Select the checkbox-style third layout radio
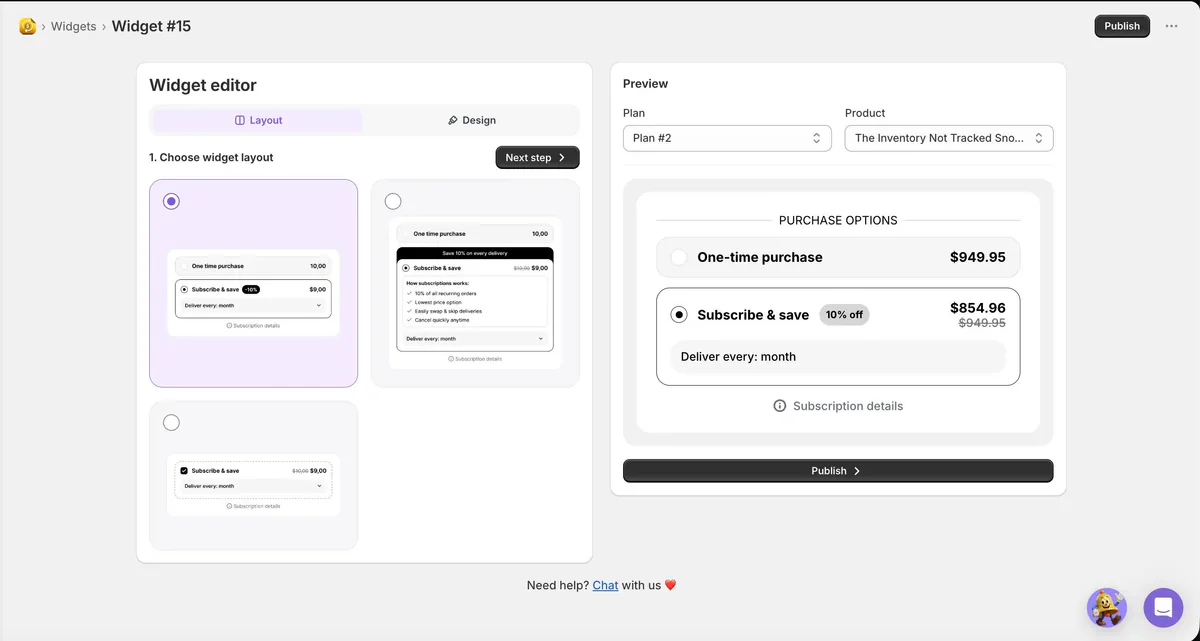 tap(171, 422)
